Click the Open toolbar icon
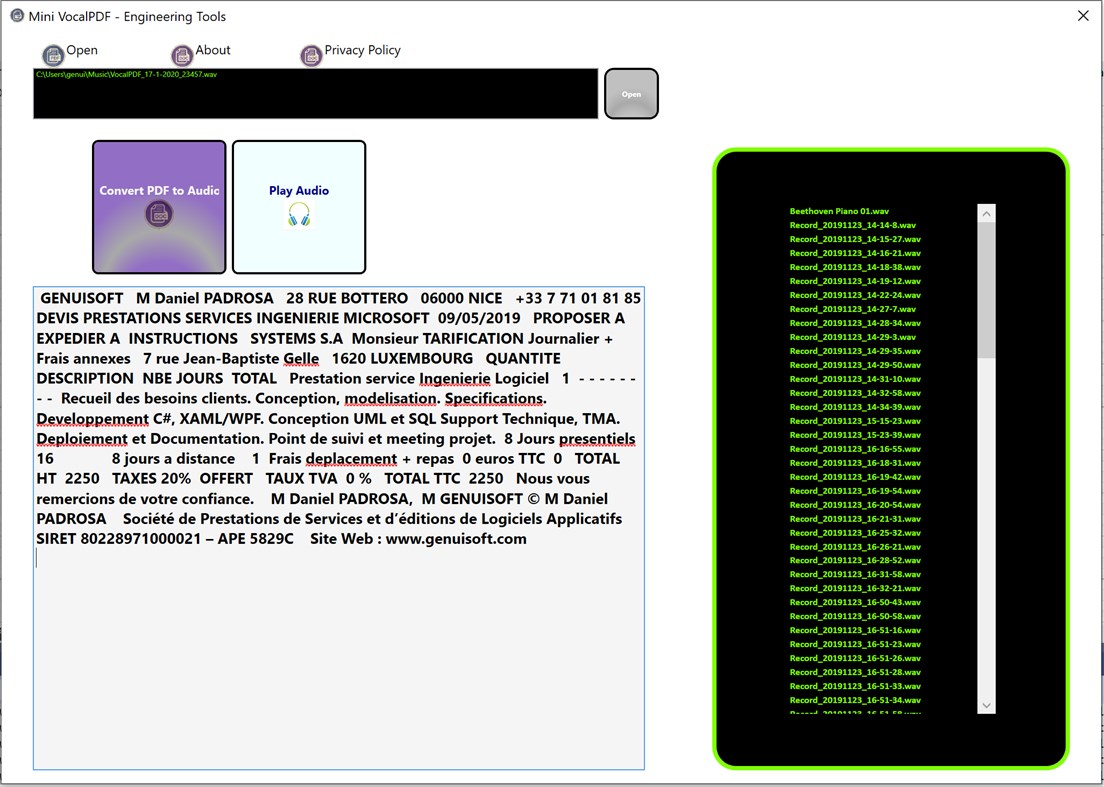 (x=52, y=55)
